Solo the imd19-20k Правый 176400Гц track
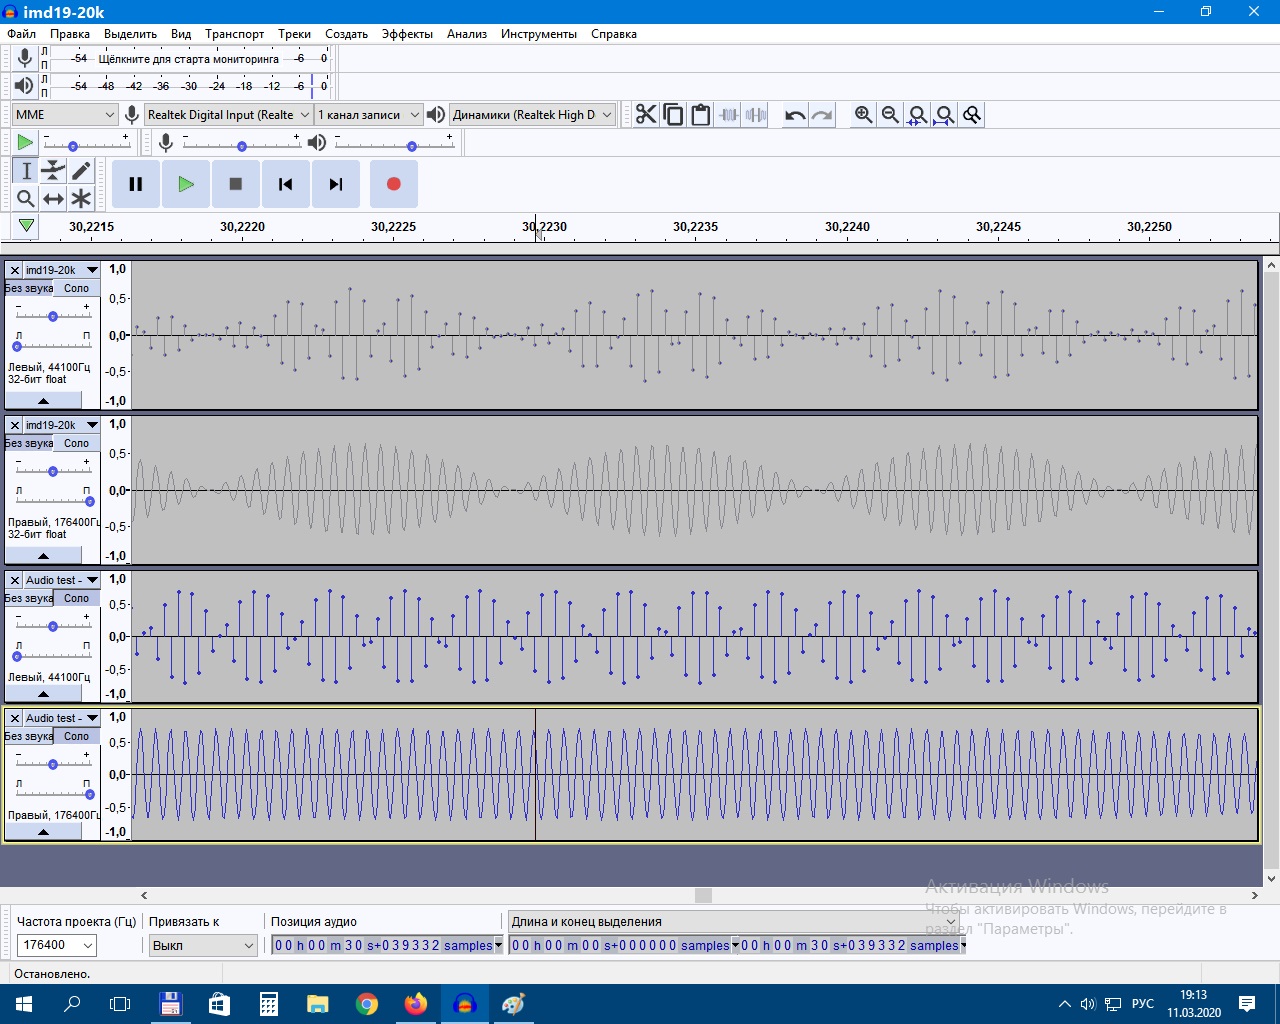 point(77,443)
